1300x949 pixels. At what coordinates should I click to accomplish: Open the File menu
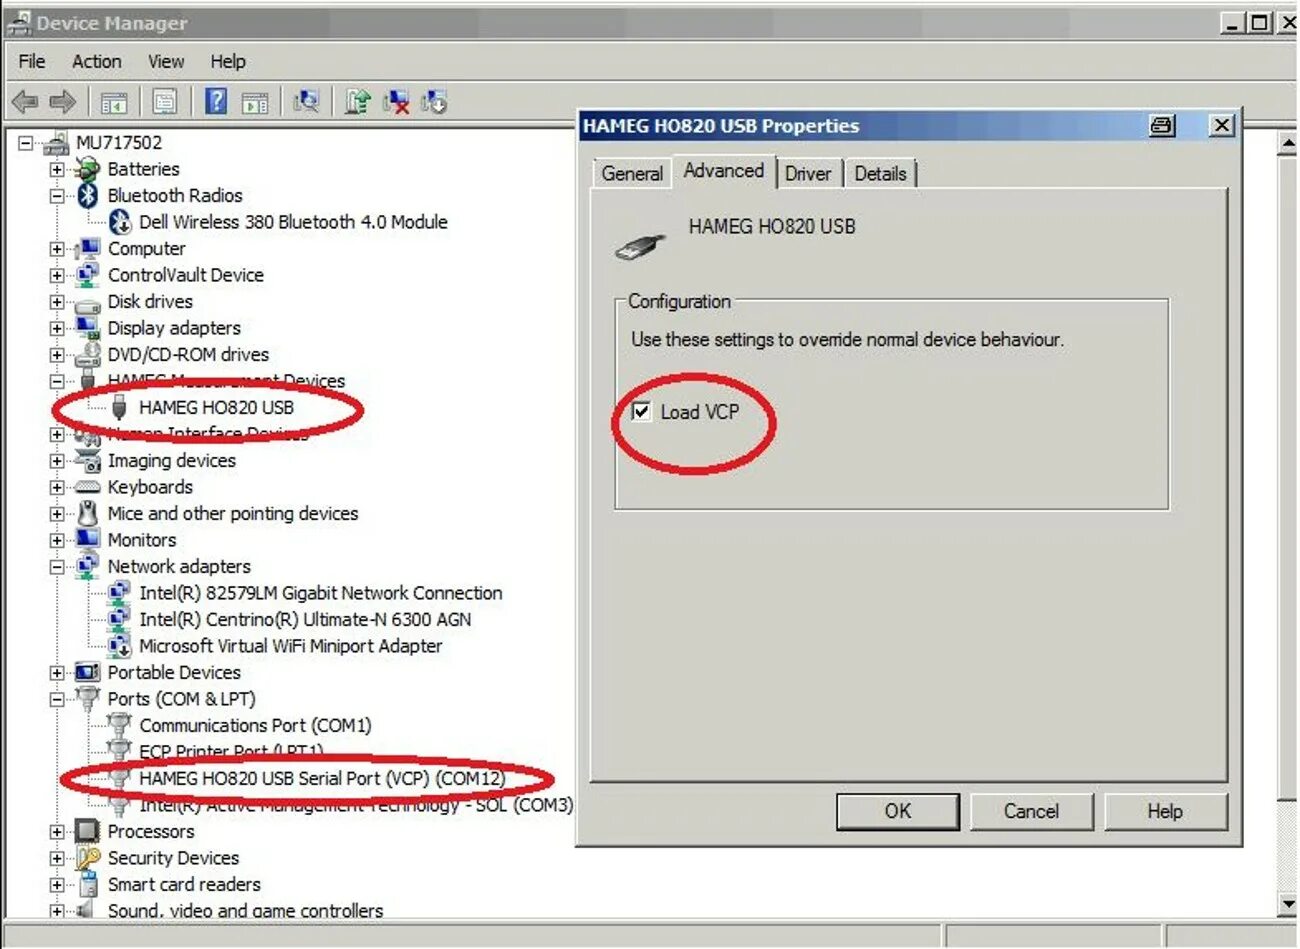point(32,61)
